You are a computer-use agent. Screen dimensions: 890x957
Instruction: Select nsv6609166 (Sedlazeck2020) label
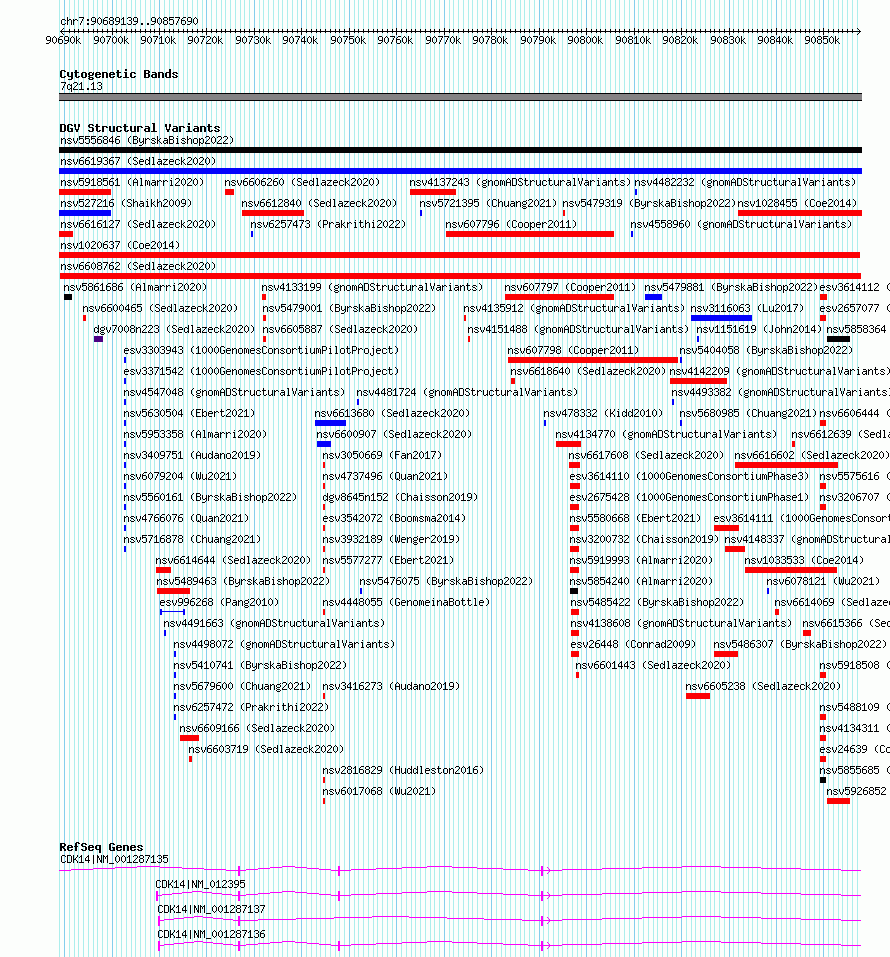pos(257,728)
